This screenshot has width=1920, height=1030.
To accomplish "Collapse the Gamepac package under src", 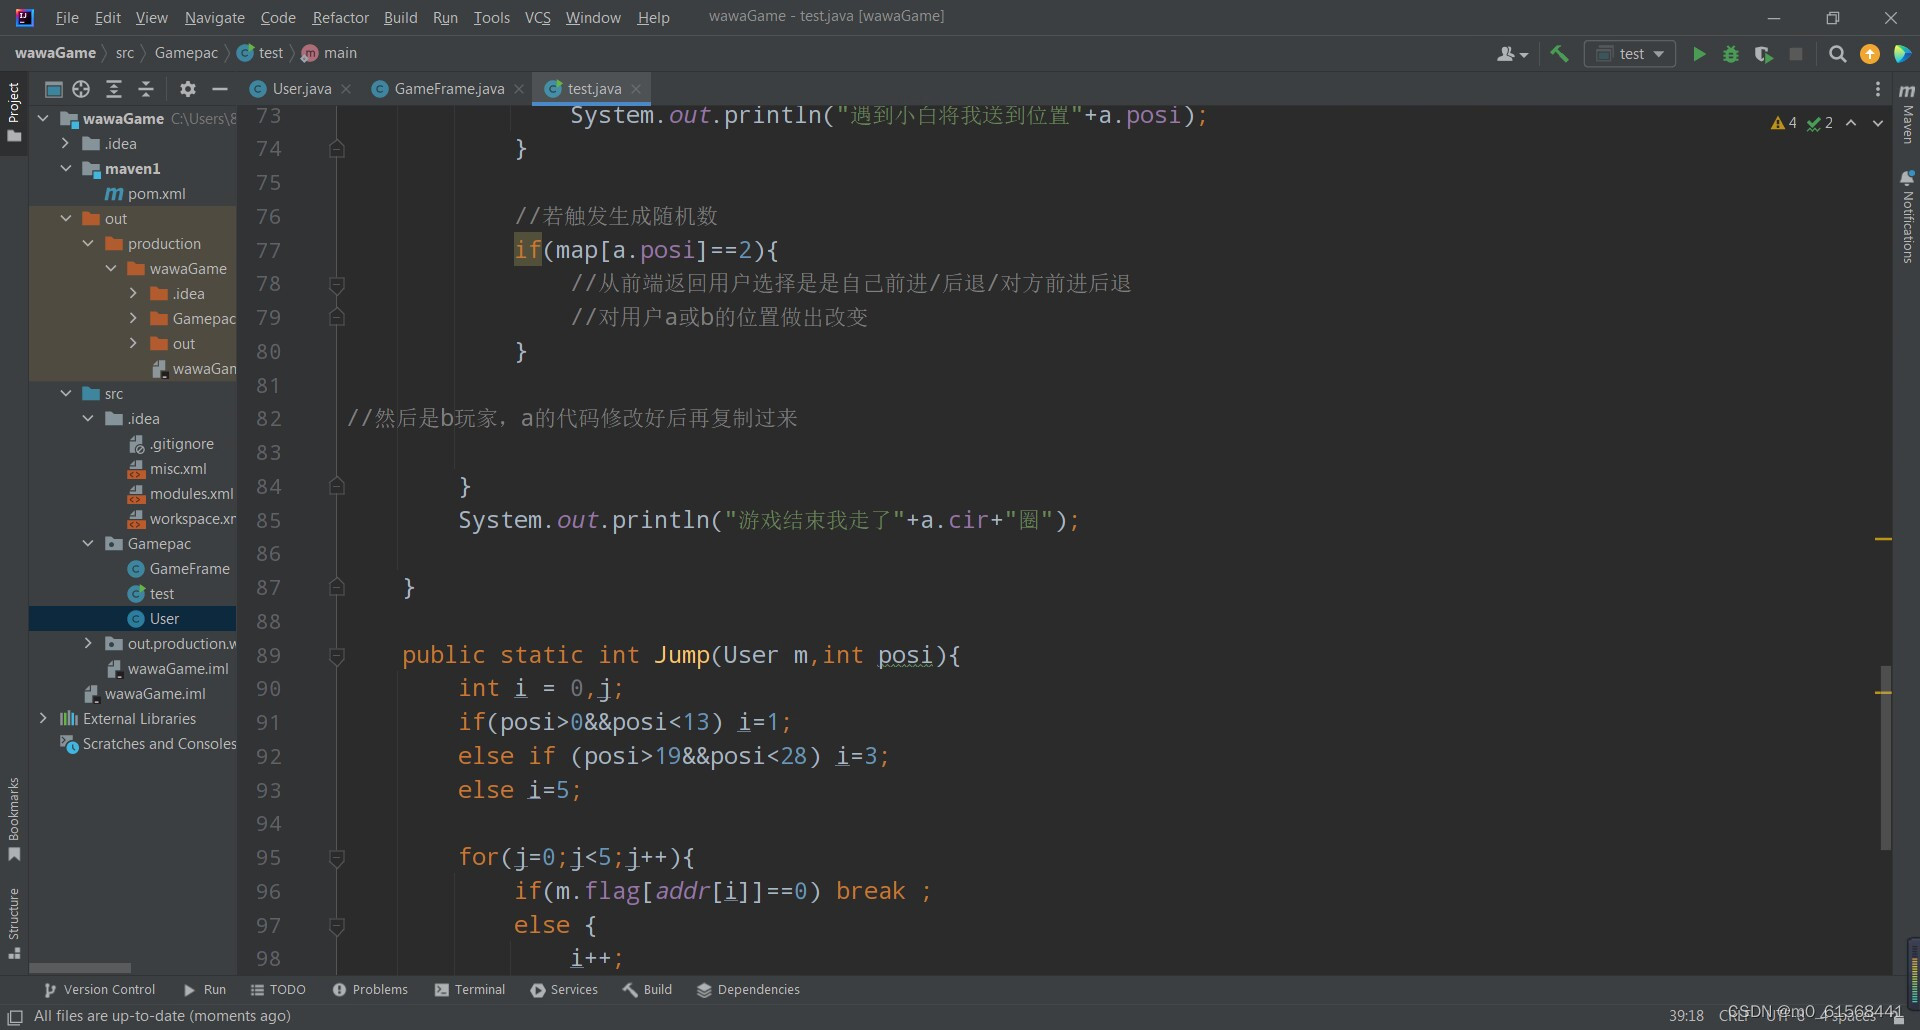I will 88,543.
